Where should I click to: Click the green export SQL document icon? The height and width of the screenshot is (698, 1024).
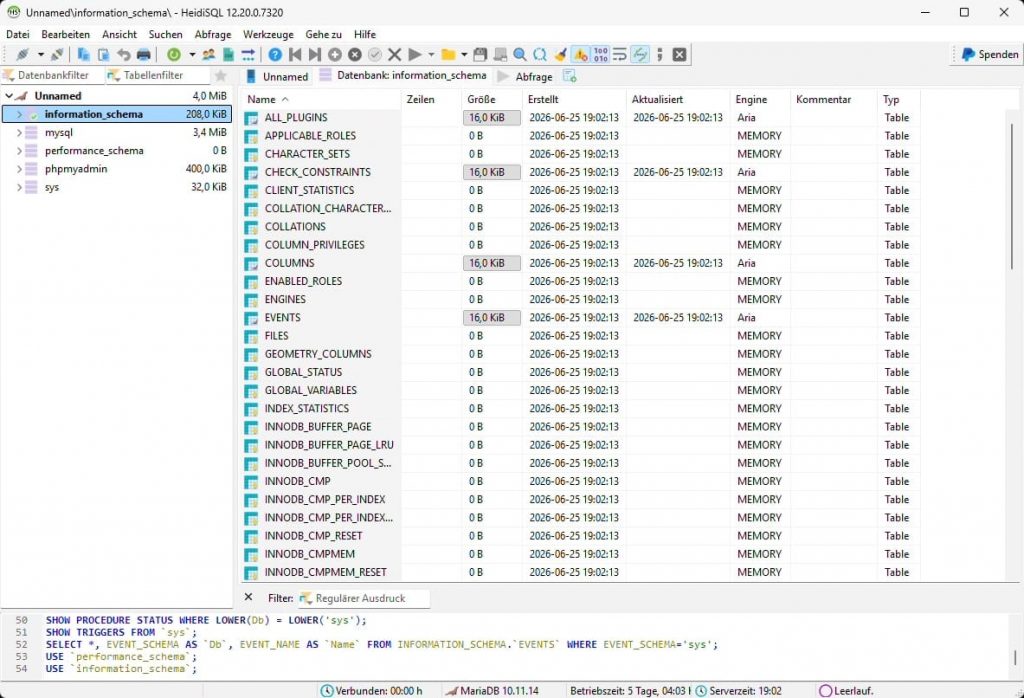(x=228, y=55)
